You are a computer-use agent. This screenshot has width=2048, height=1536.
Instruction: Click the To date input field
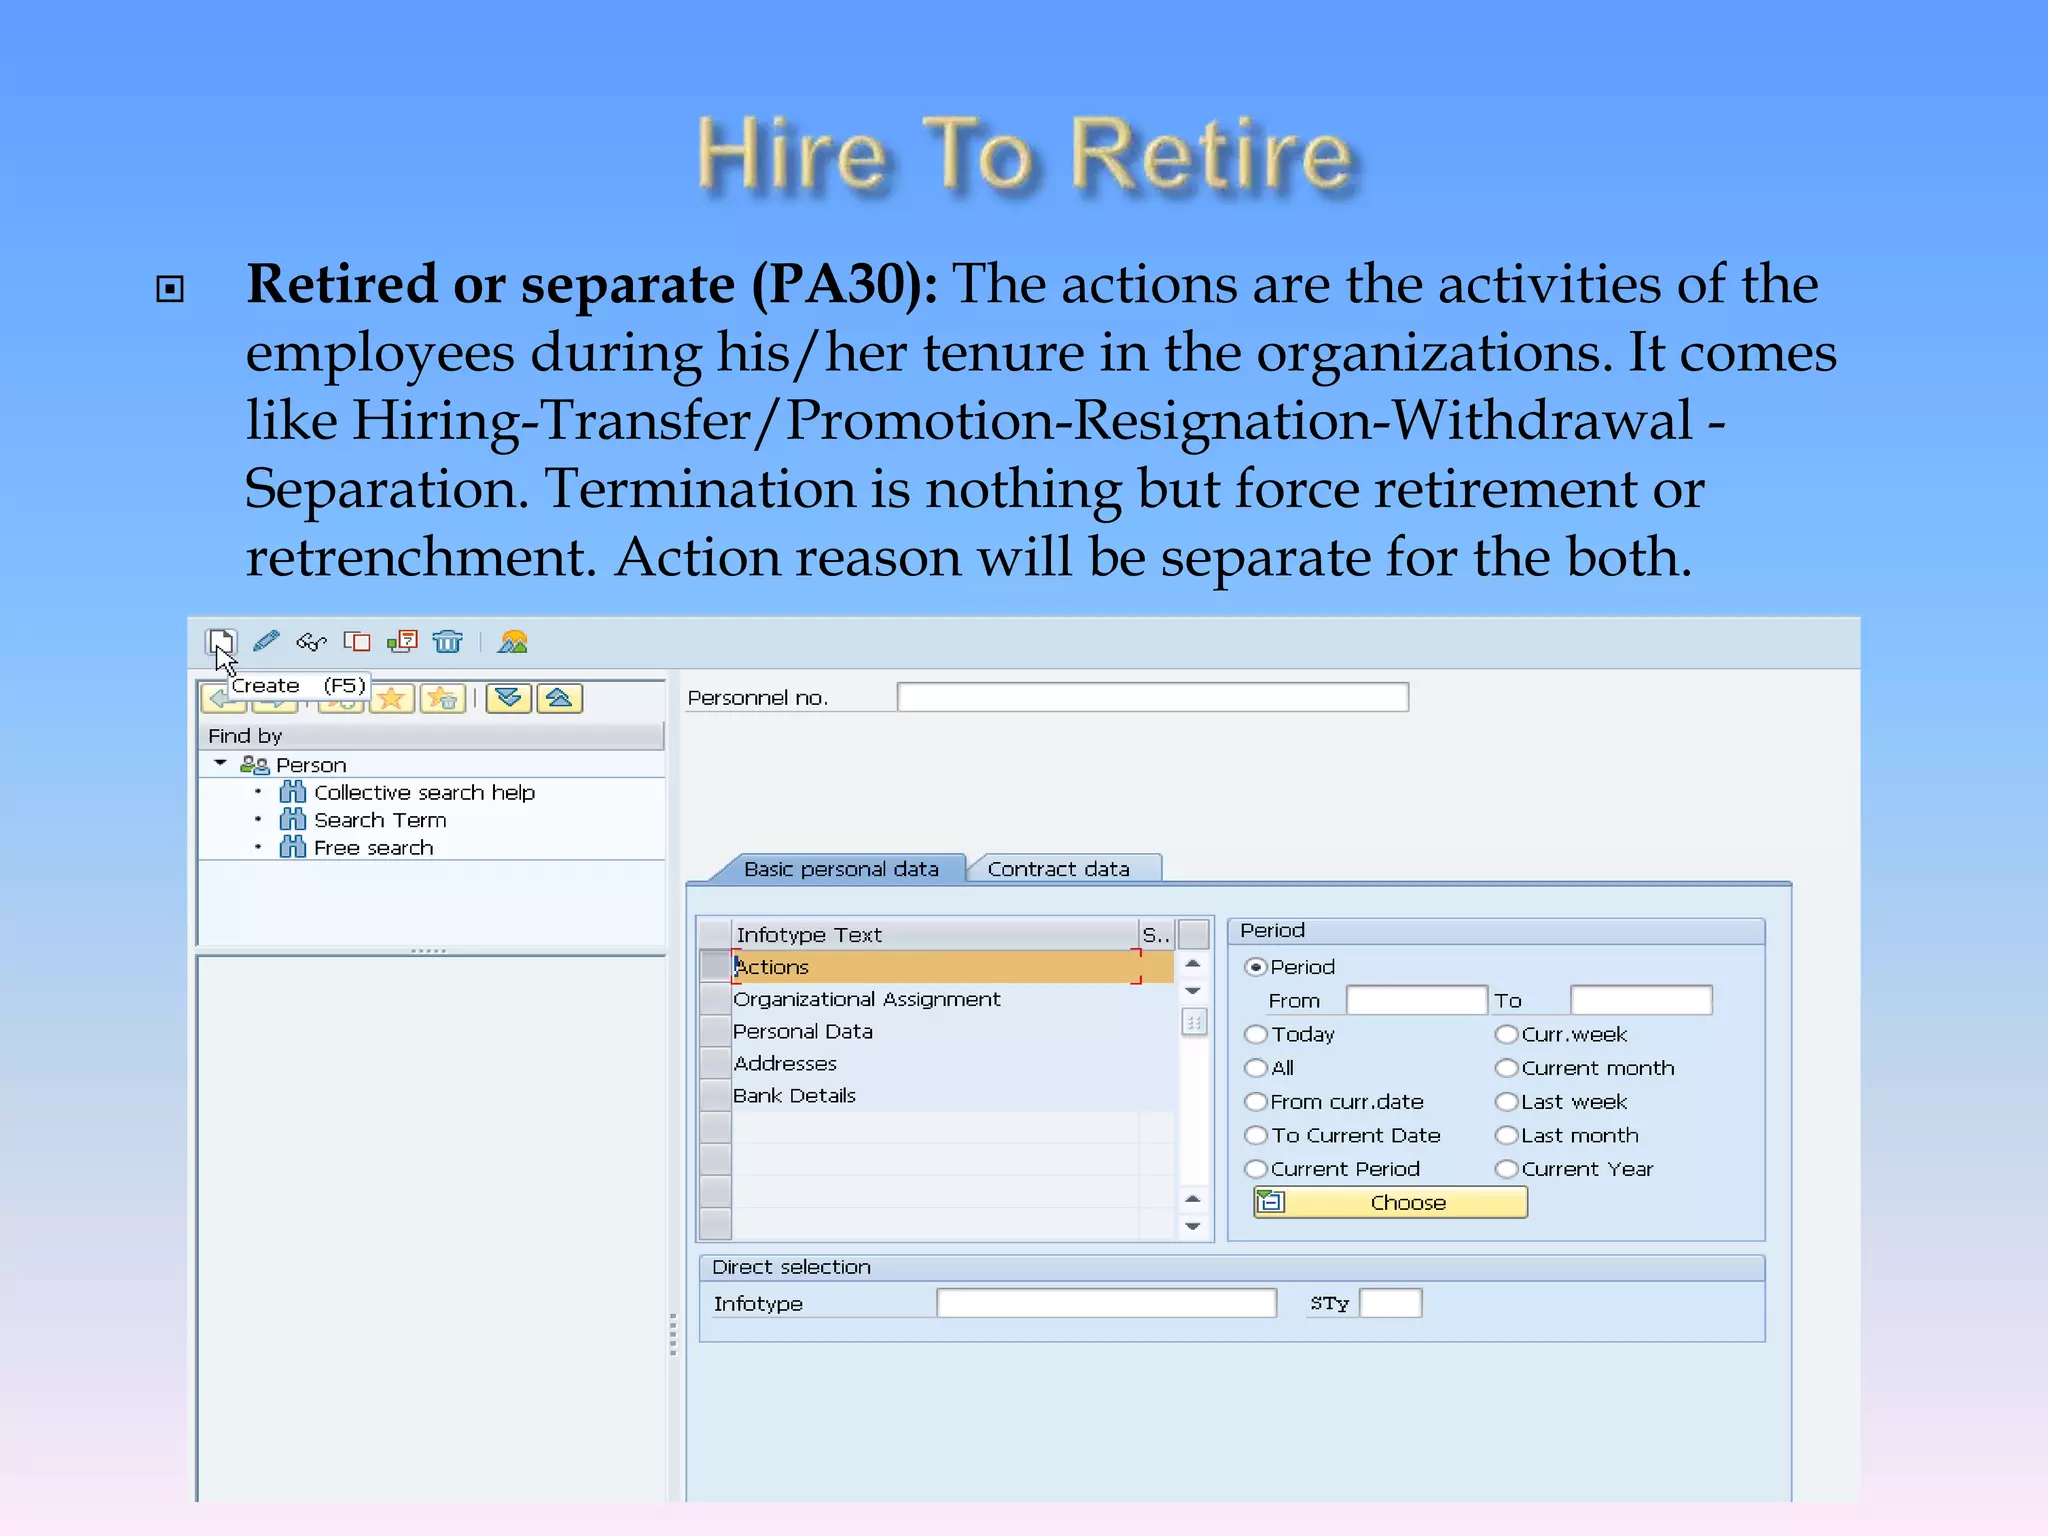click(1641, 1000)
